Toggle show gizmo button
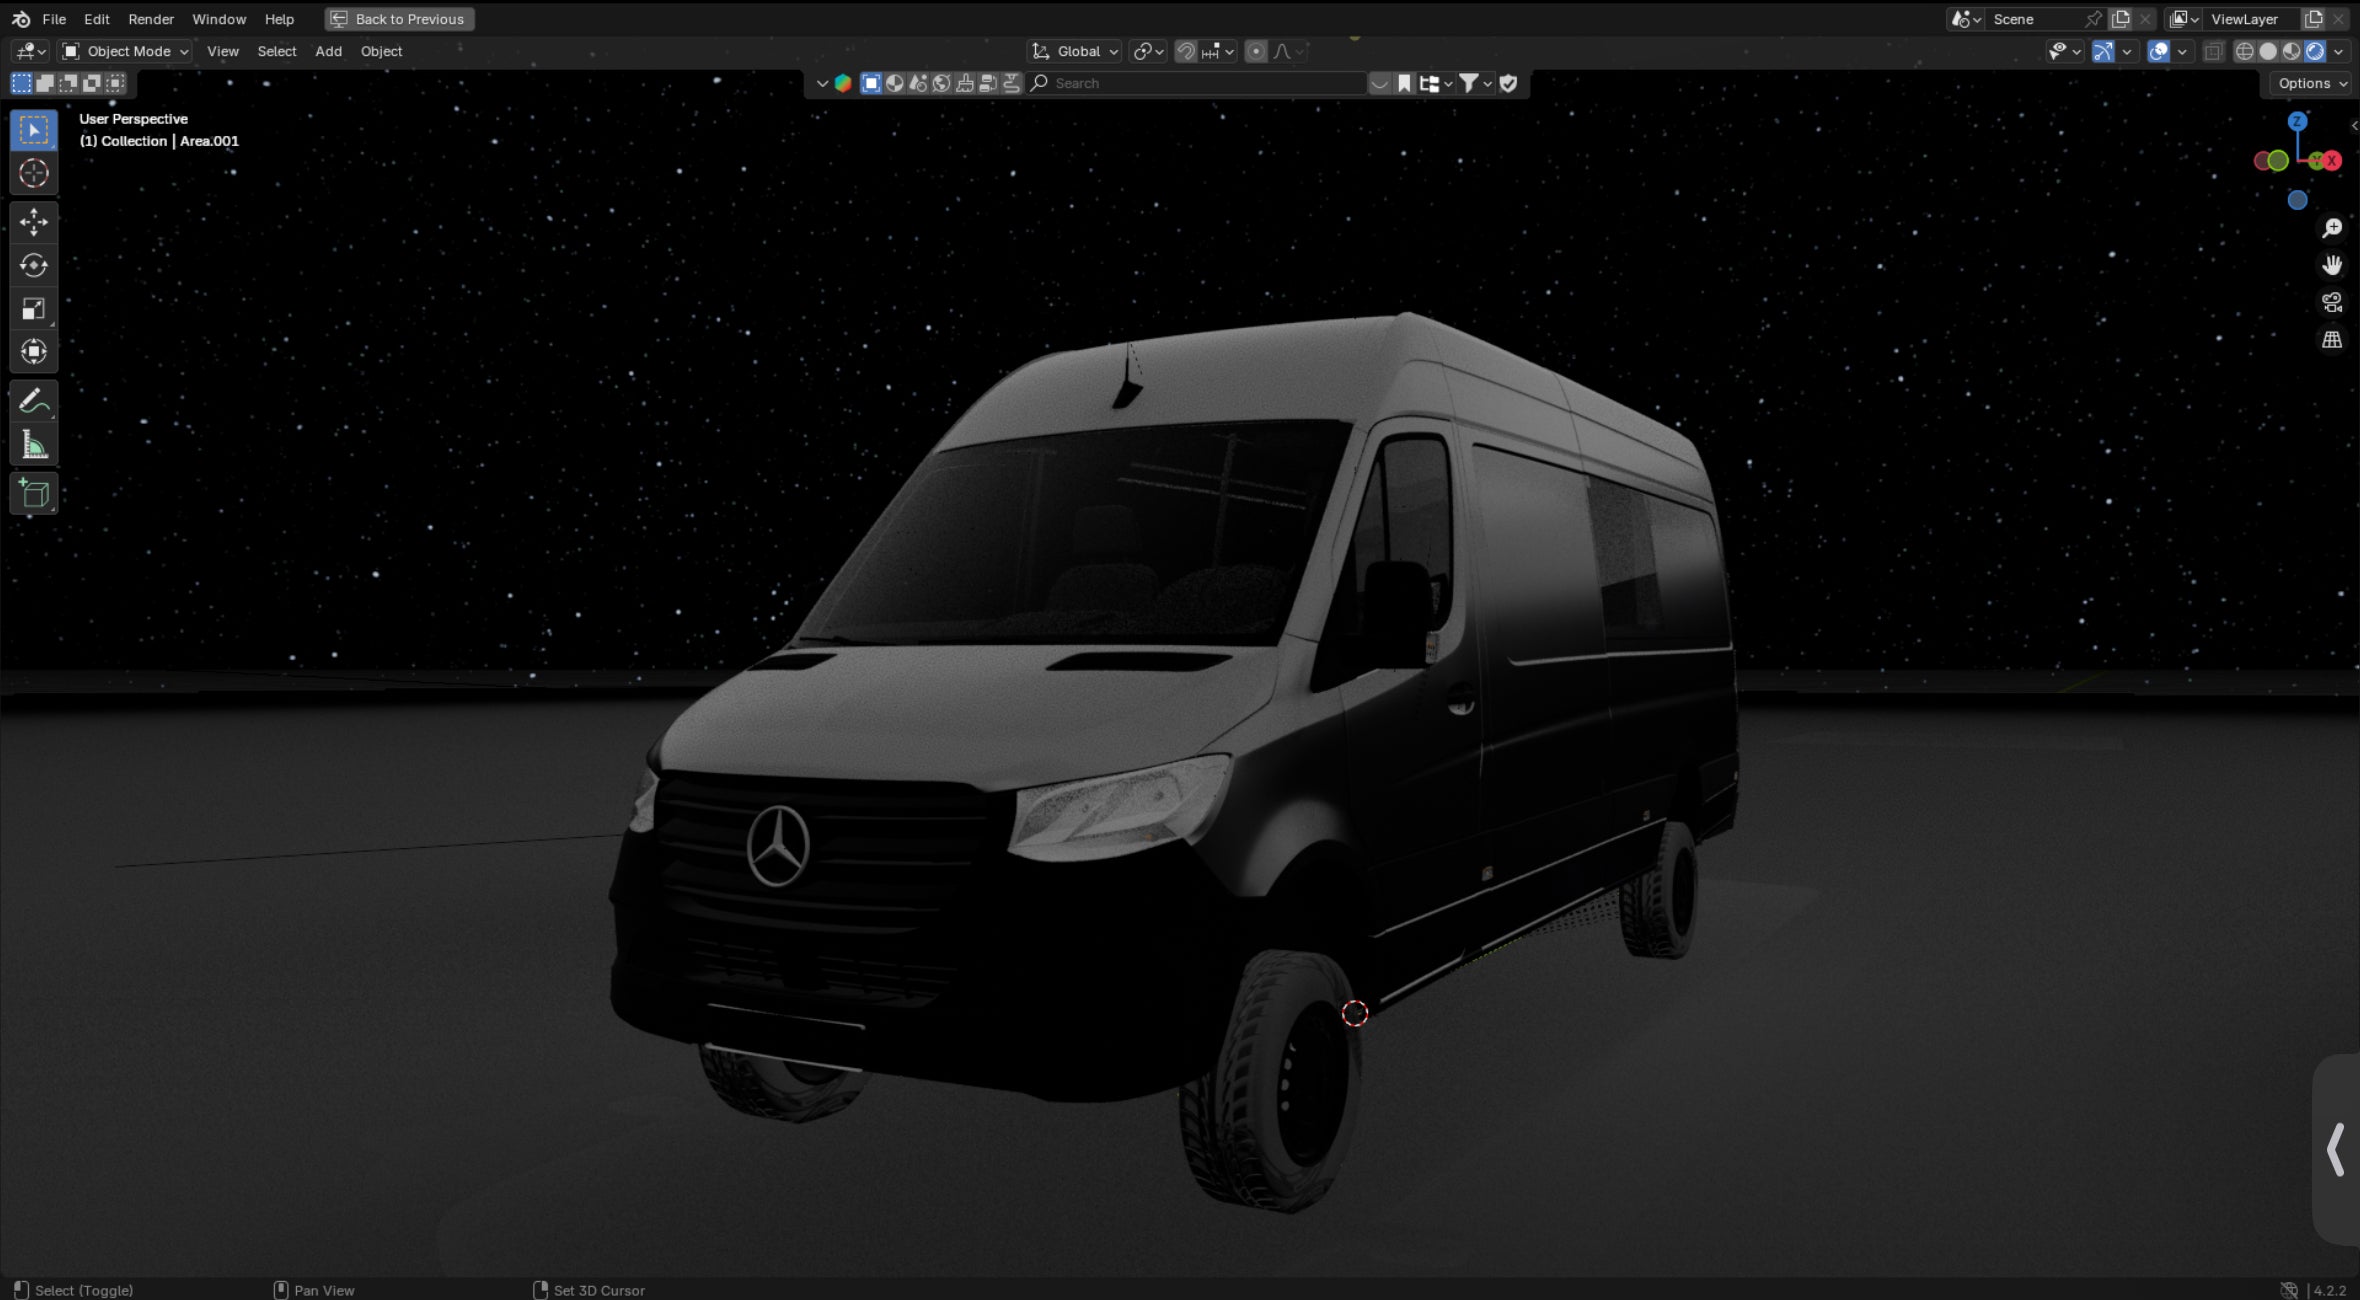 (x=2103, y=51)
